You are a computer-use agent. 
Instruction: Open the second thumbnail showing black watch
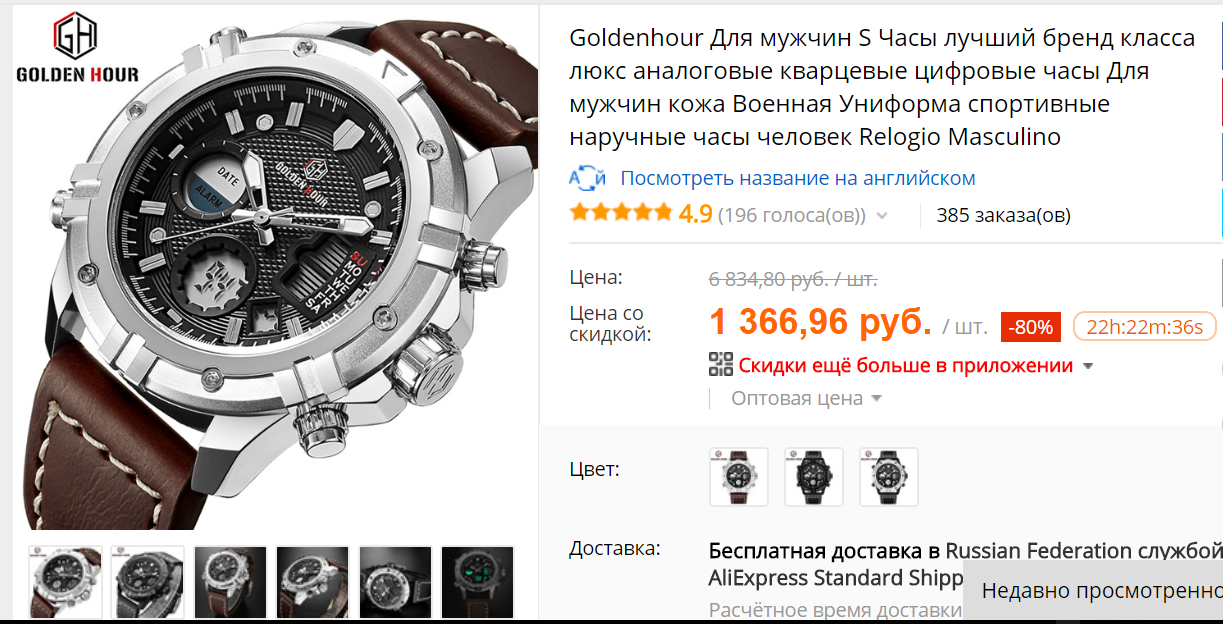[x=147, y=582]
